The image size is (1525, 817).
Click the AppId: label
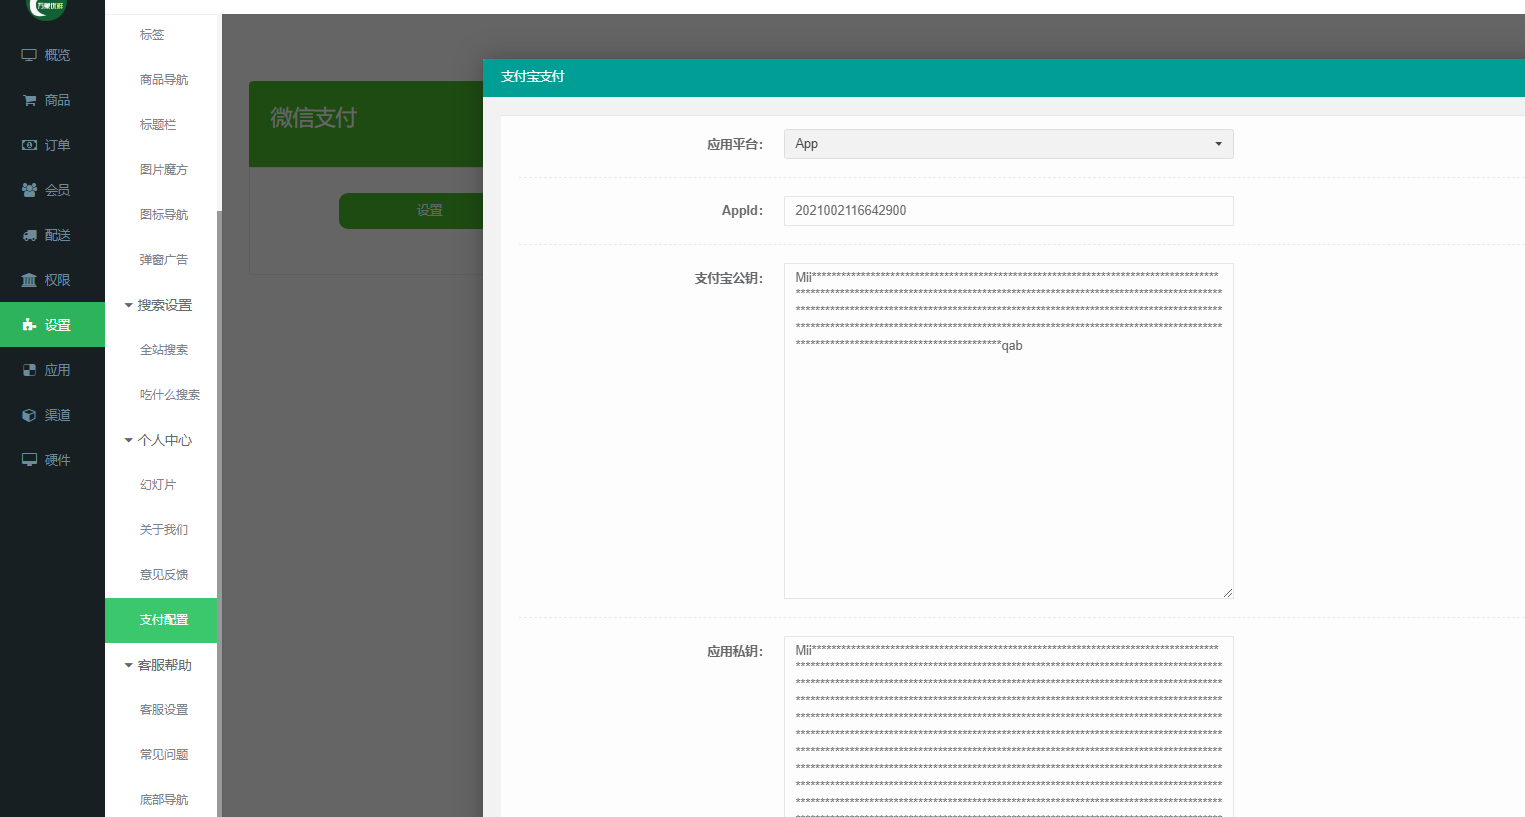(x=742, y=211)
